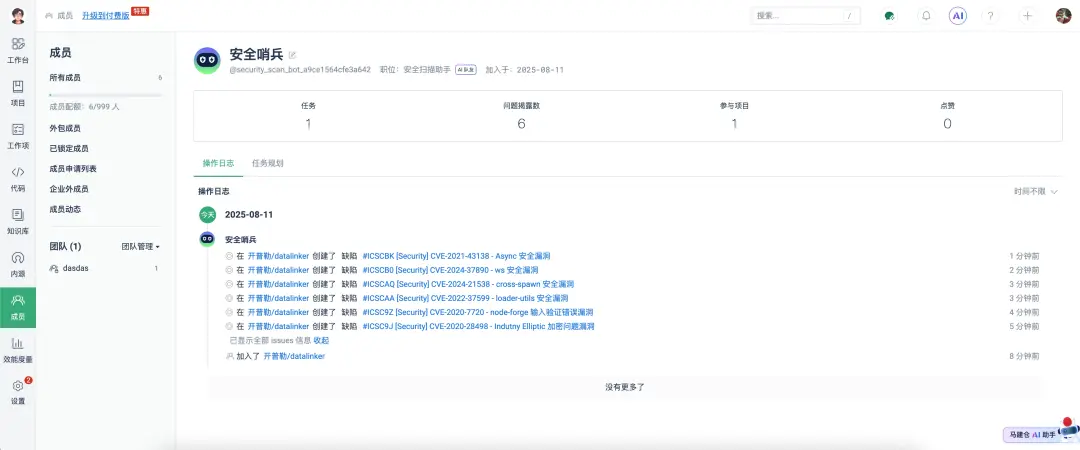Open 开普勒/datalinker link in the #ICSCBK row
Screen dimensions: 1080x450
pos(278,256)
